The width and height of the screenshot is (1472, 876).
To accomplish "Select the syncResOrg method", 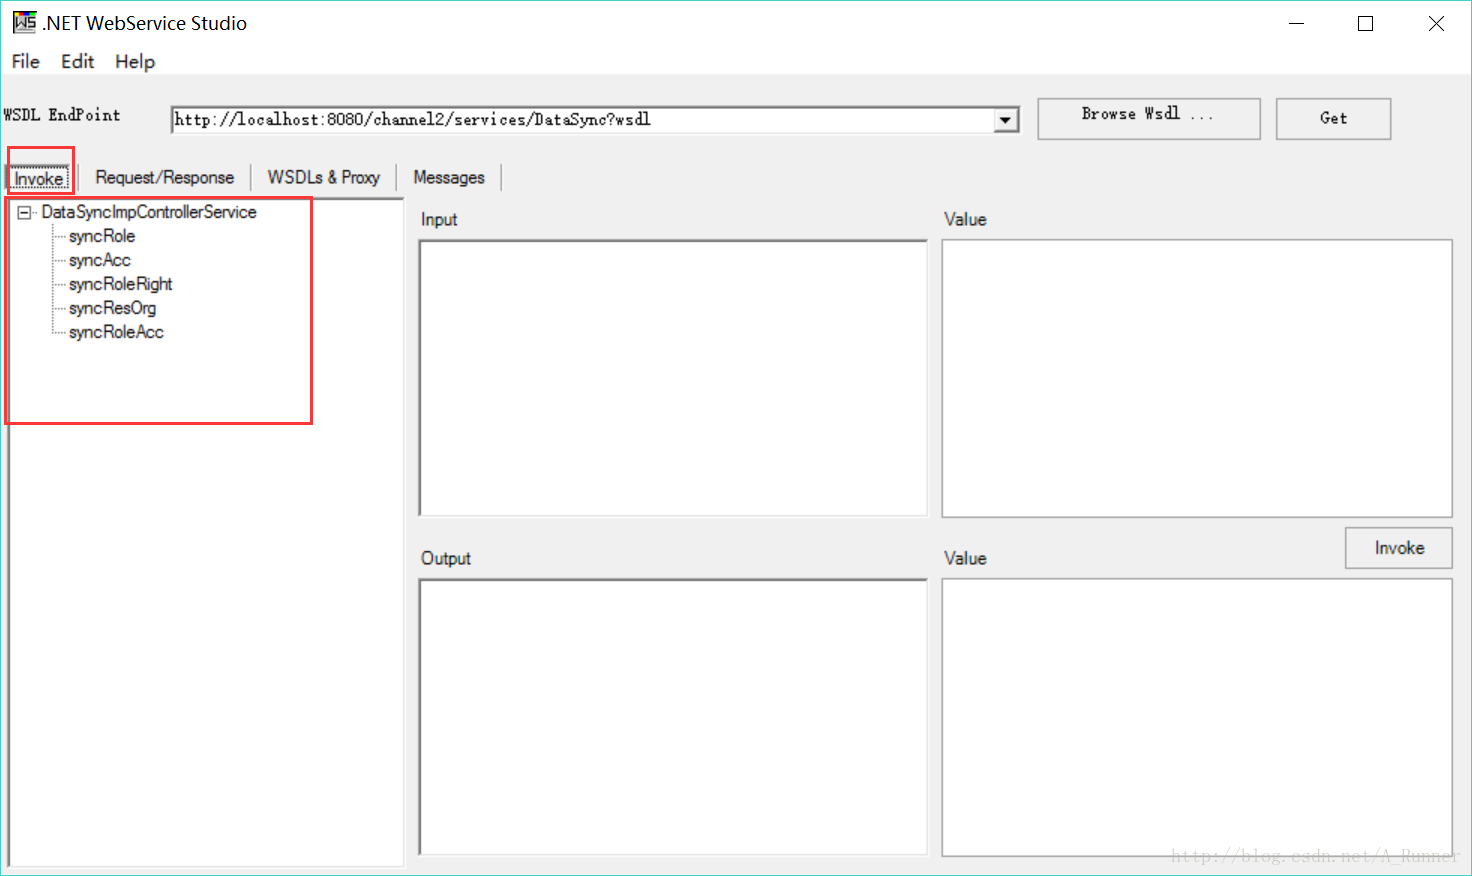I will [x=113, y=308].
